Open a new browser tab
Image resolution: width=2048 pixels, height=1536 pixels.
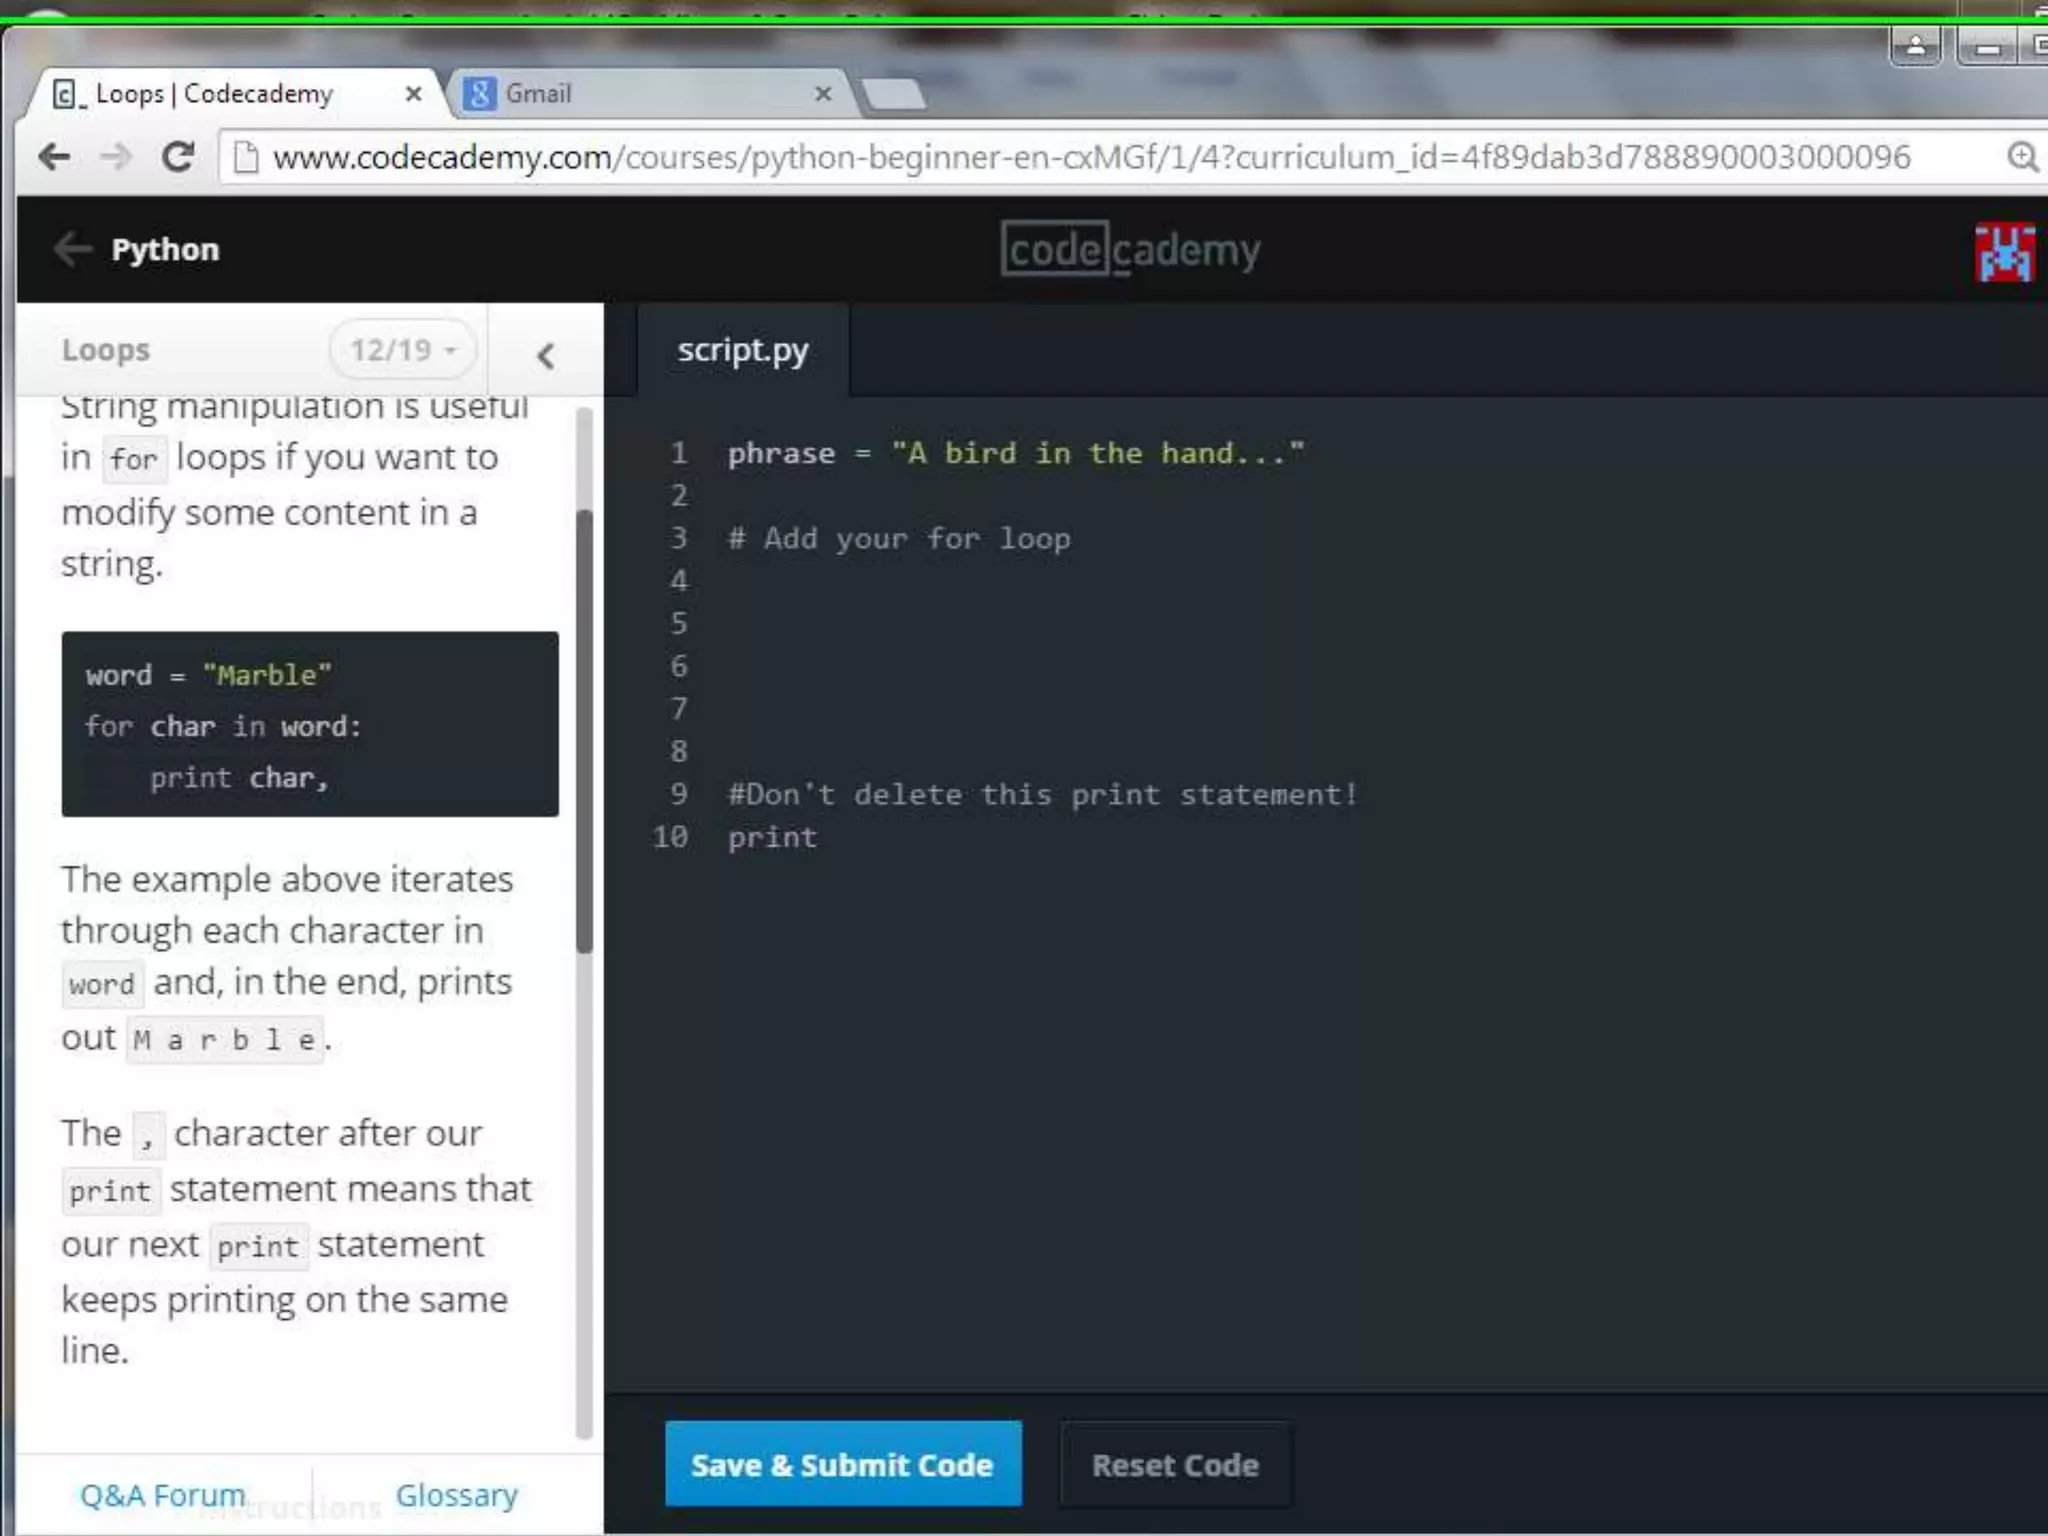pos(894,94)
